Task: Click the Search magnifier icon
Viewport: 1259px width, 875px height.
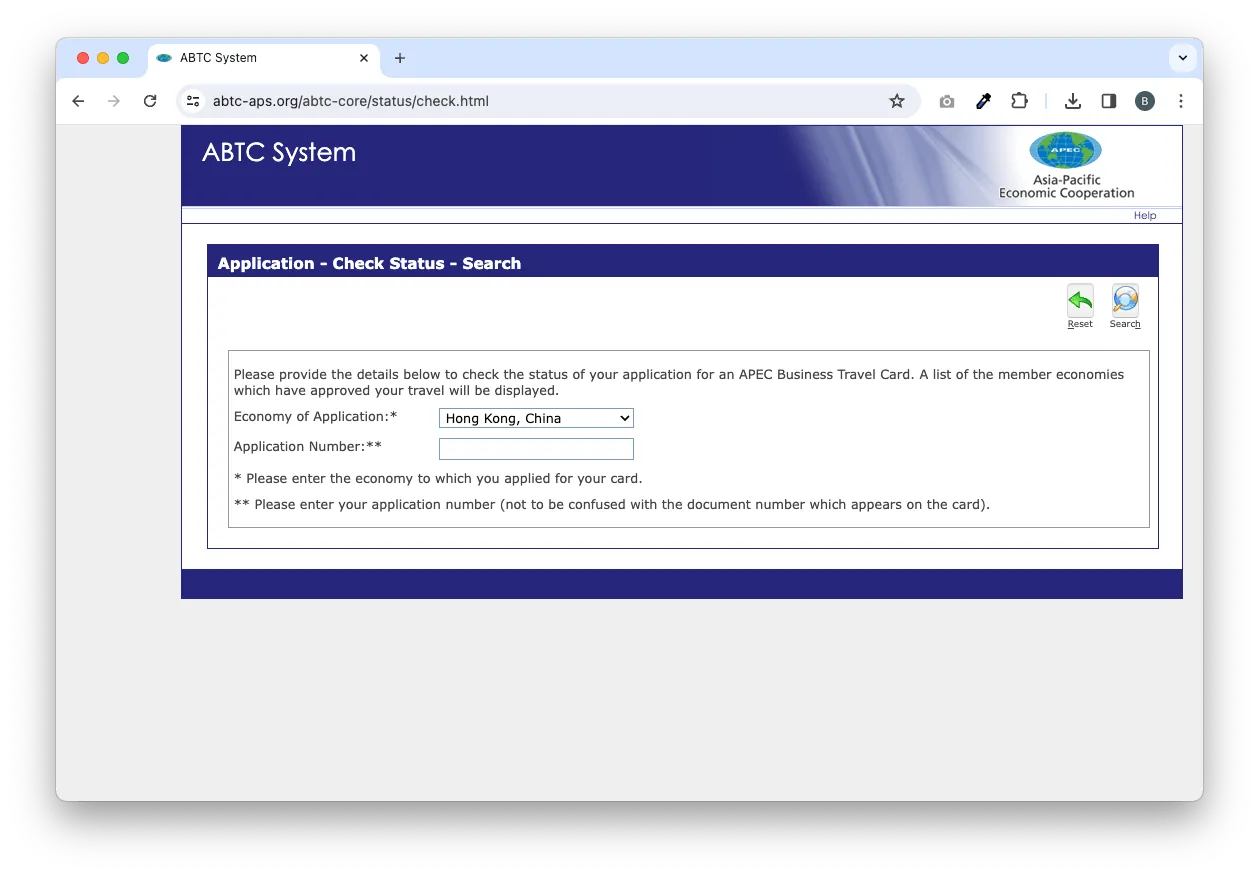Action: pyautogui.click(x=1125, y=301)
